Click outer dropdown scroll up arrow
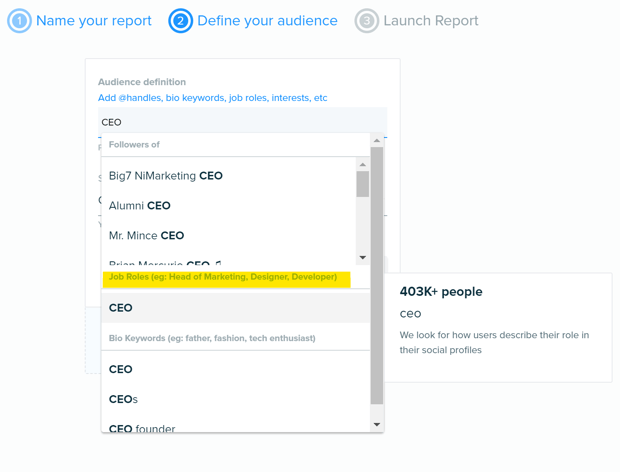The width and height of the screenshot is (620, 472). (x=377, y=140)
